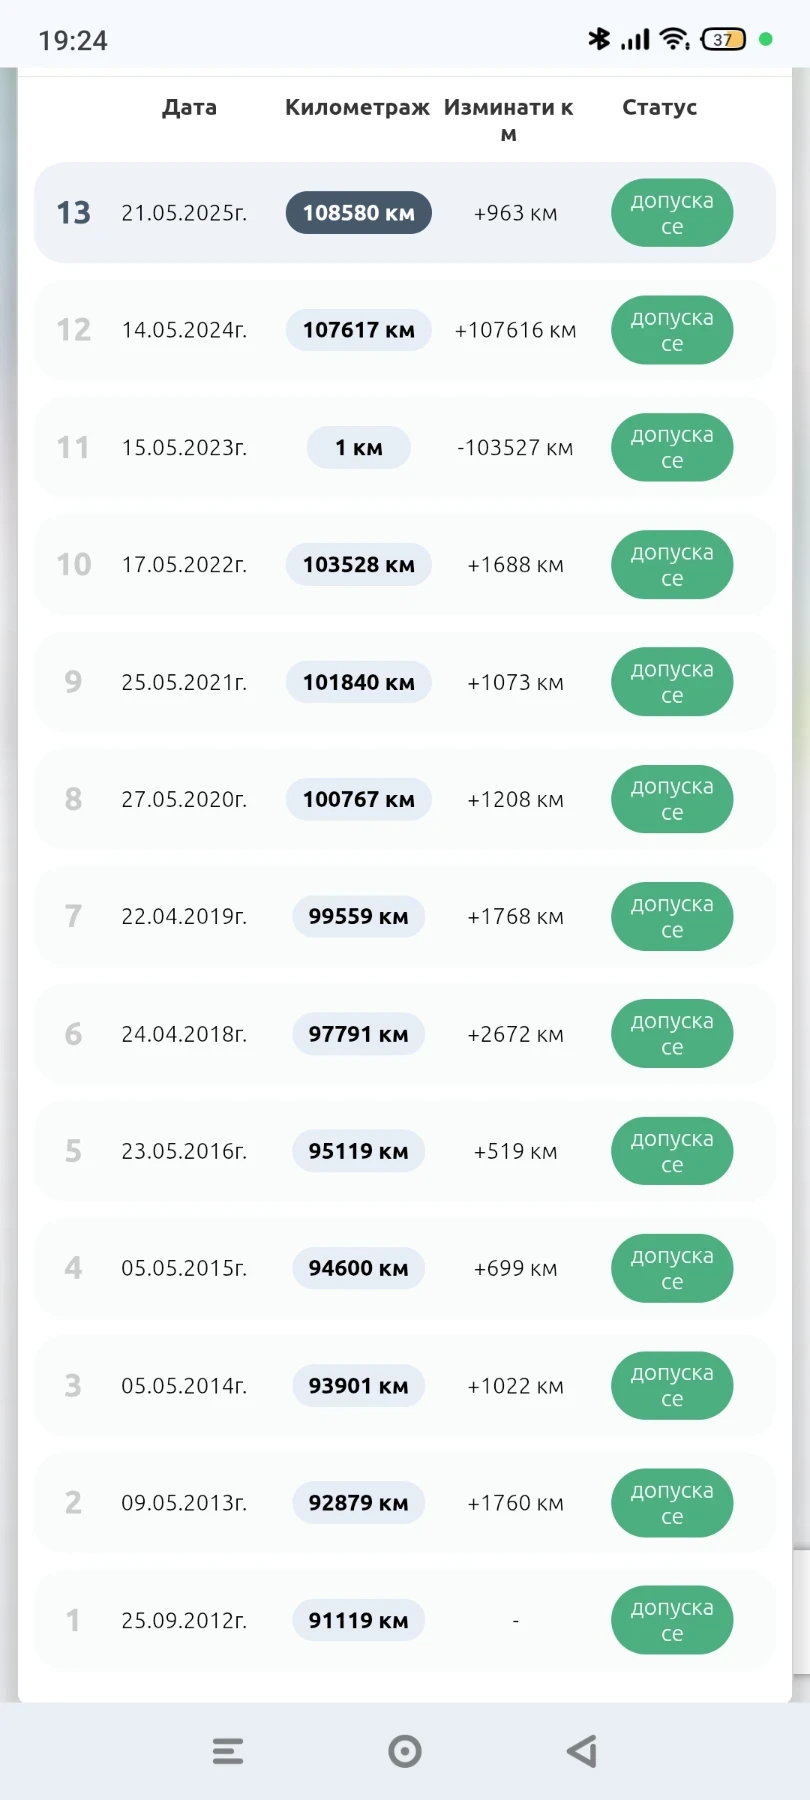810x1800 pixels.
Task: Tap Bluetooth icon in status bar
Action: tap(598, 39)
